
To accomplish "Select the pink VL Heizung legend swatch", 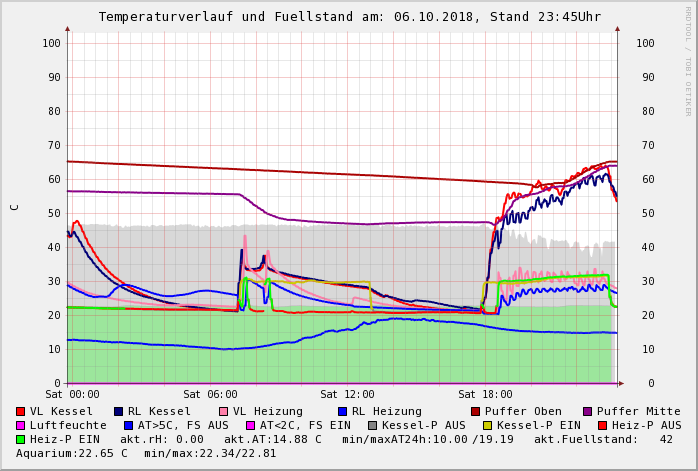I will (x=222, y=411).
